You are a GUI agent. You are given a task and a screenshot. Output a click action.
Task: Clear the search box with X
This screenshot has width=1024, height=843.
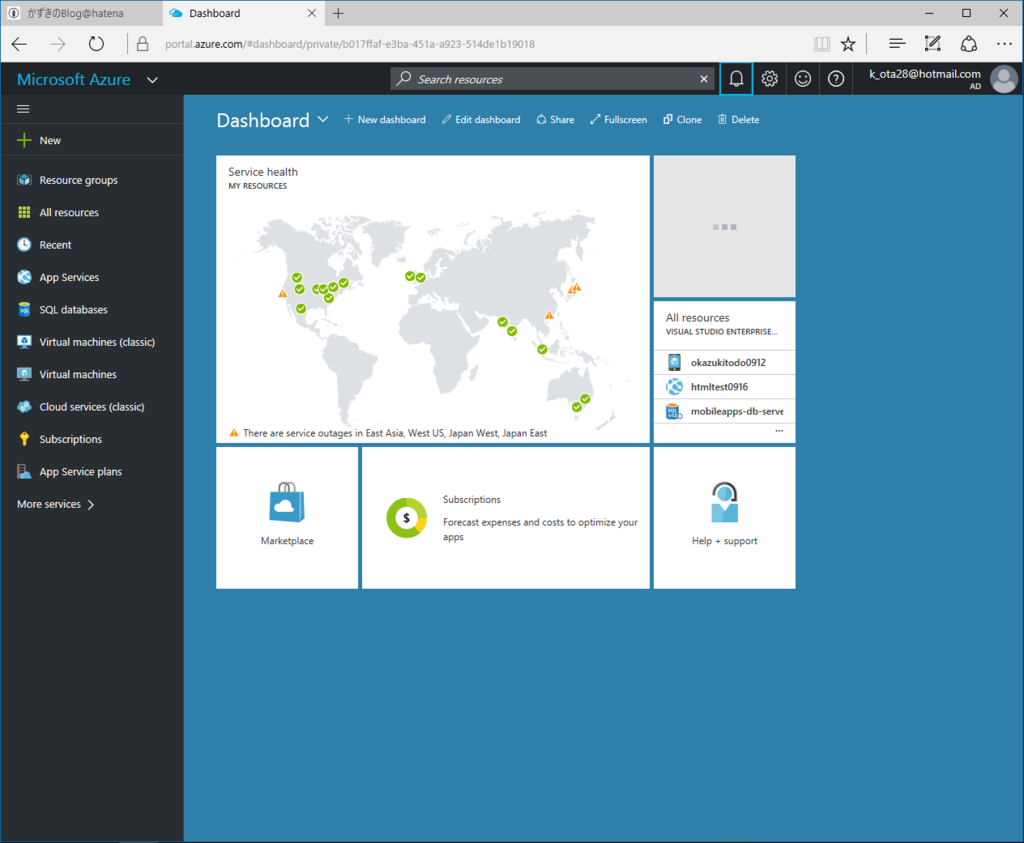click(703, 79)
